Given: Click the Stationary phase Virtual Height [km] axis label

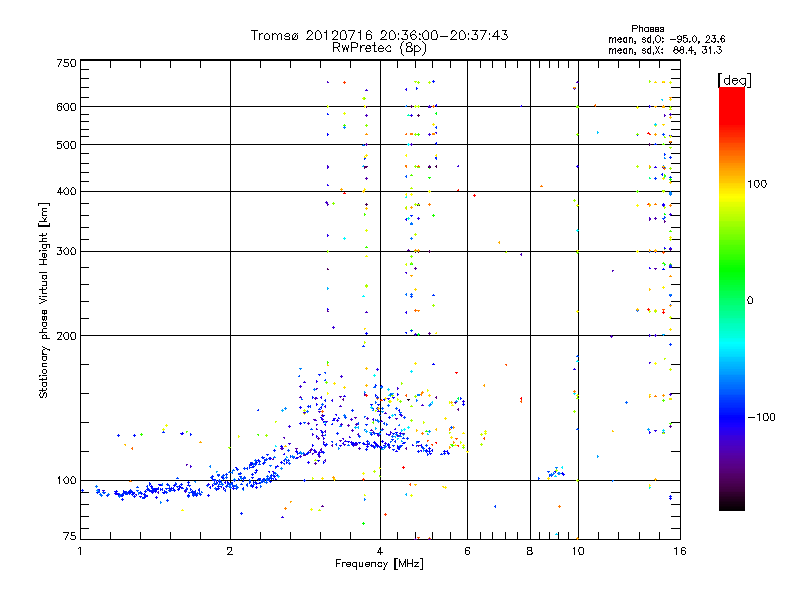Looking at the screenshot, I should (43, 301).
